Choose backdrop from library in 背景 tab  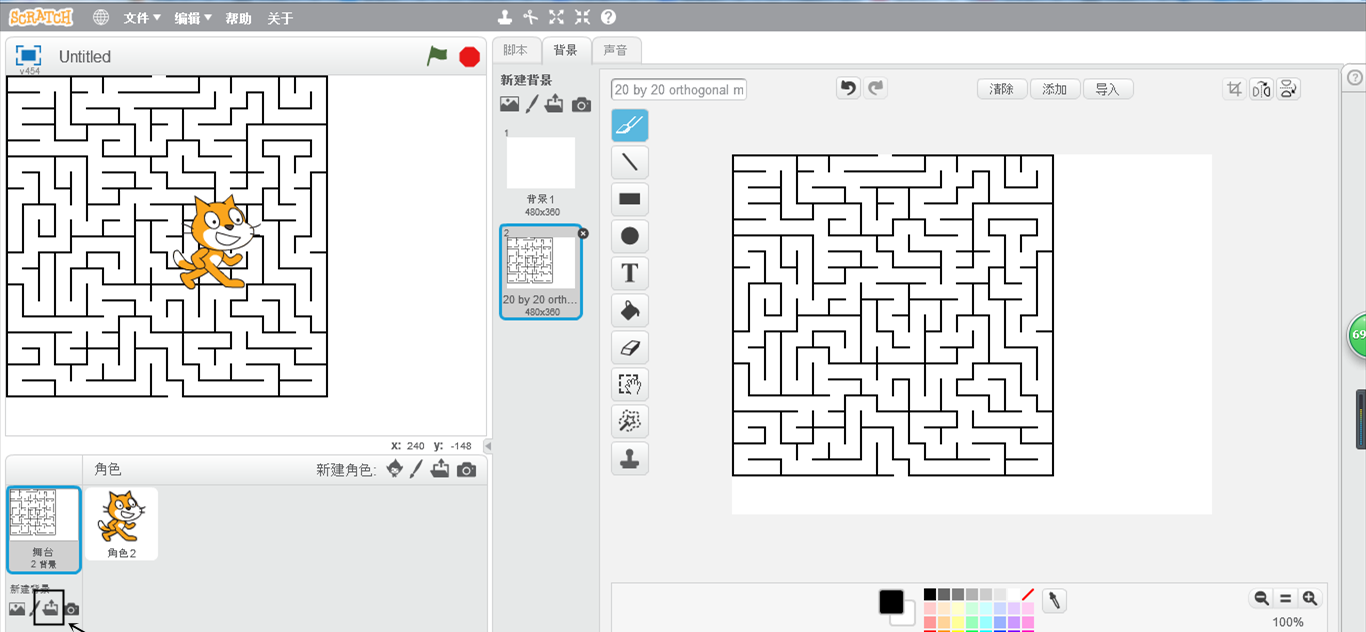(x=510, y=104)
